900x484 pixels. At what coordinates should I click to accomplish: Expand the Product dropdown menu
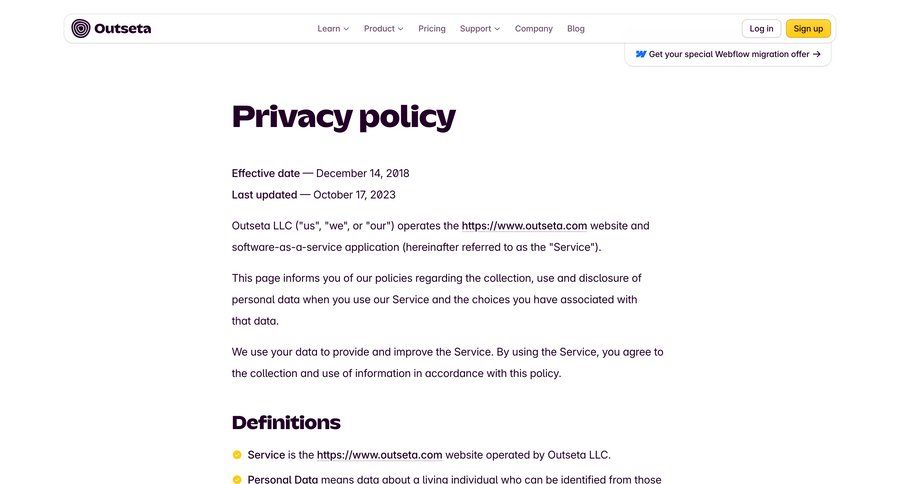pyautogui.click(x=383, y=29)
